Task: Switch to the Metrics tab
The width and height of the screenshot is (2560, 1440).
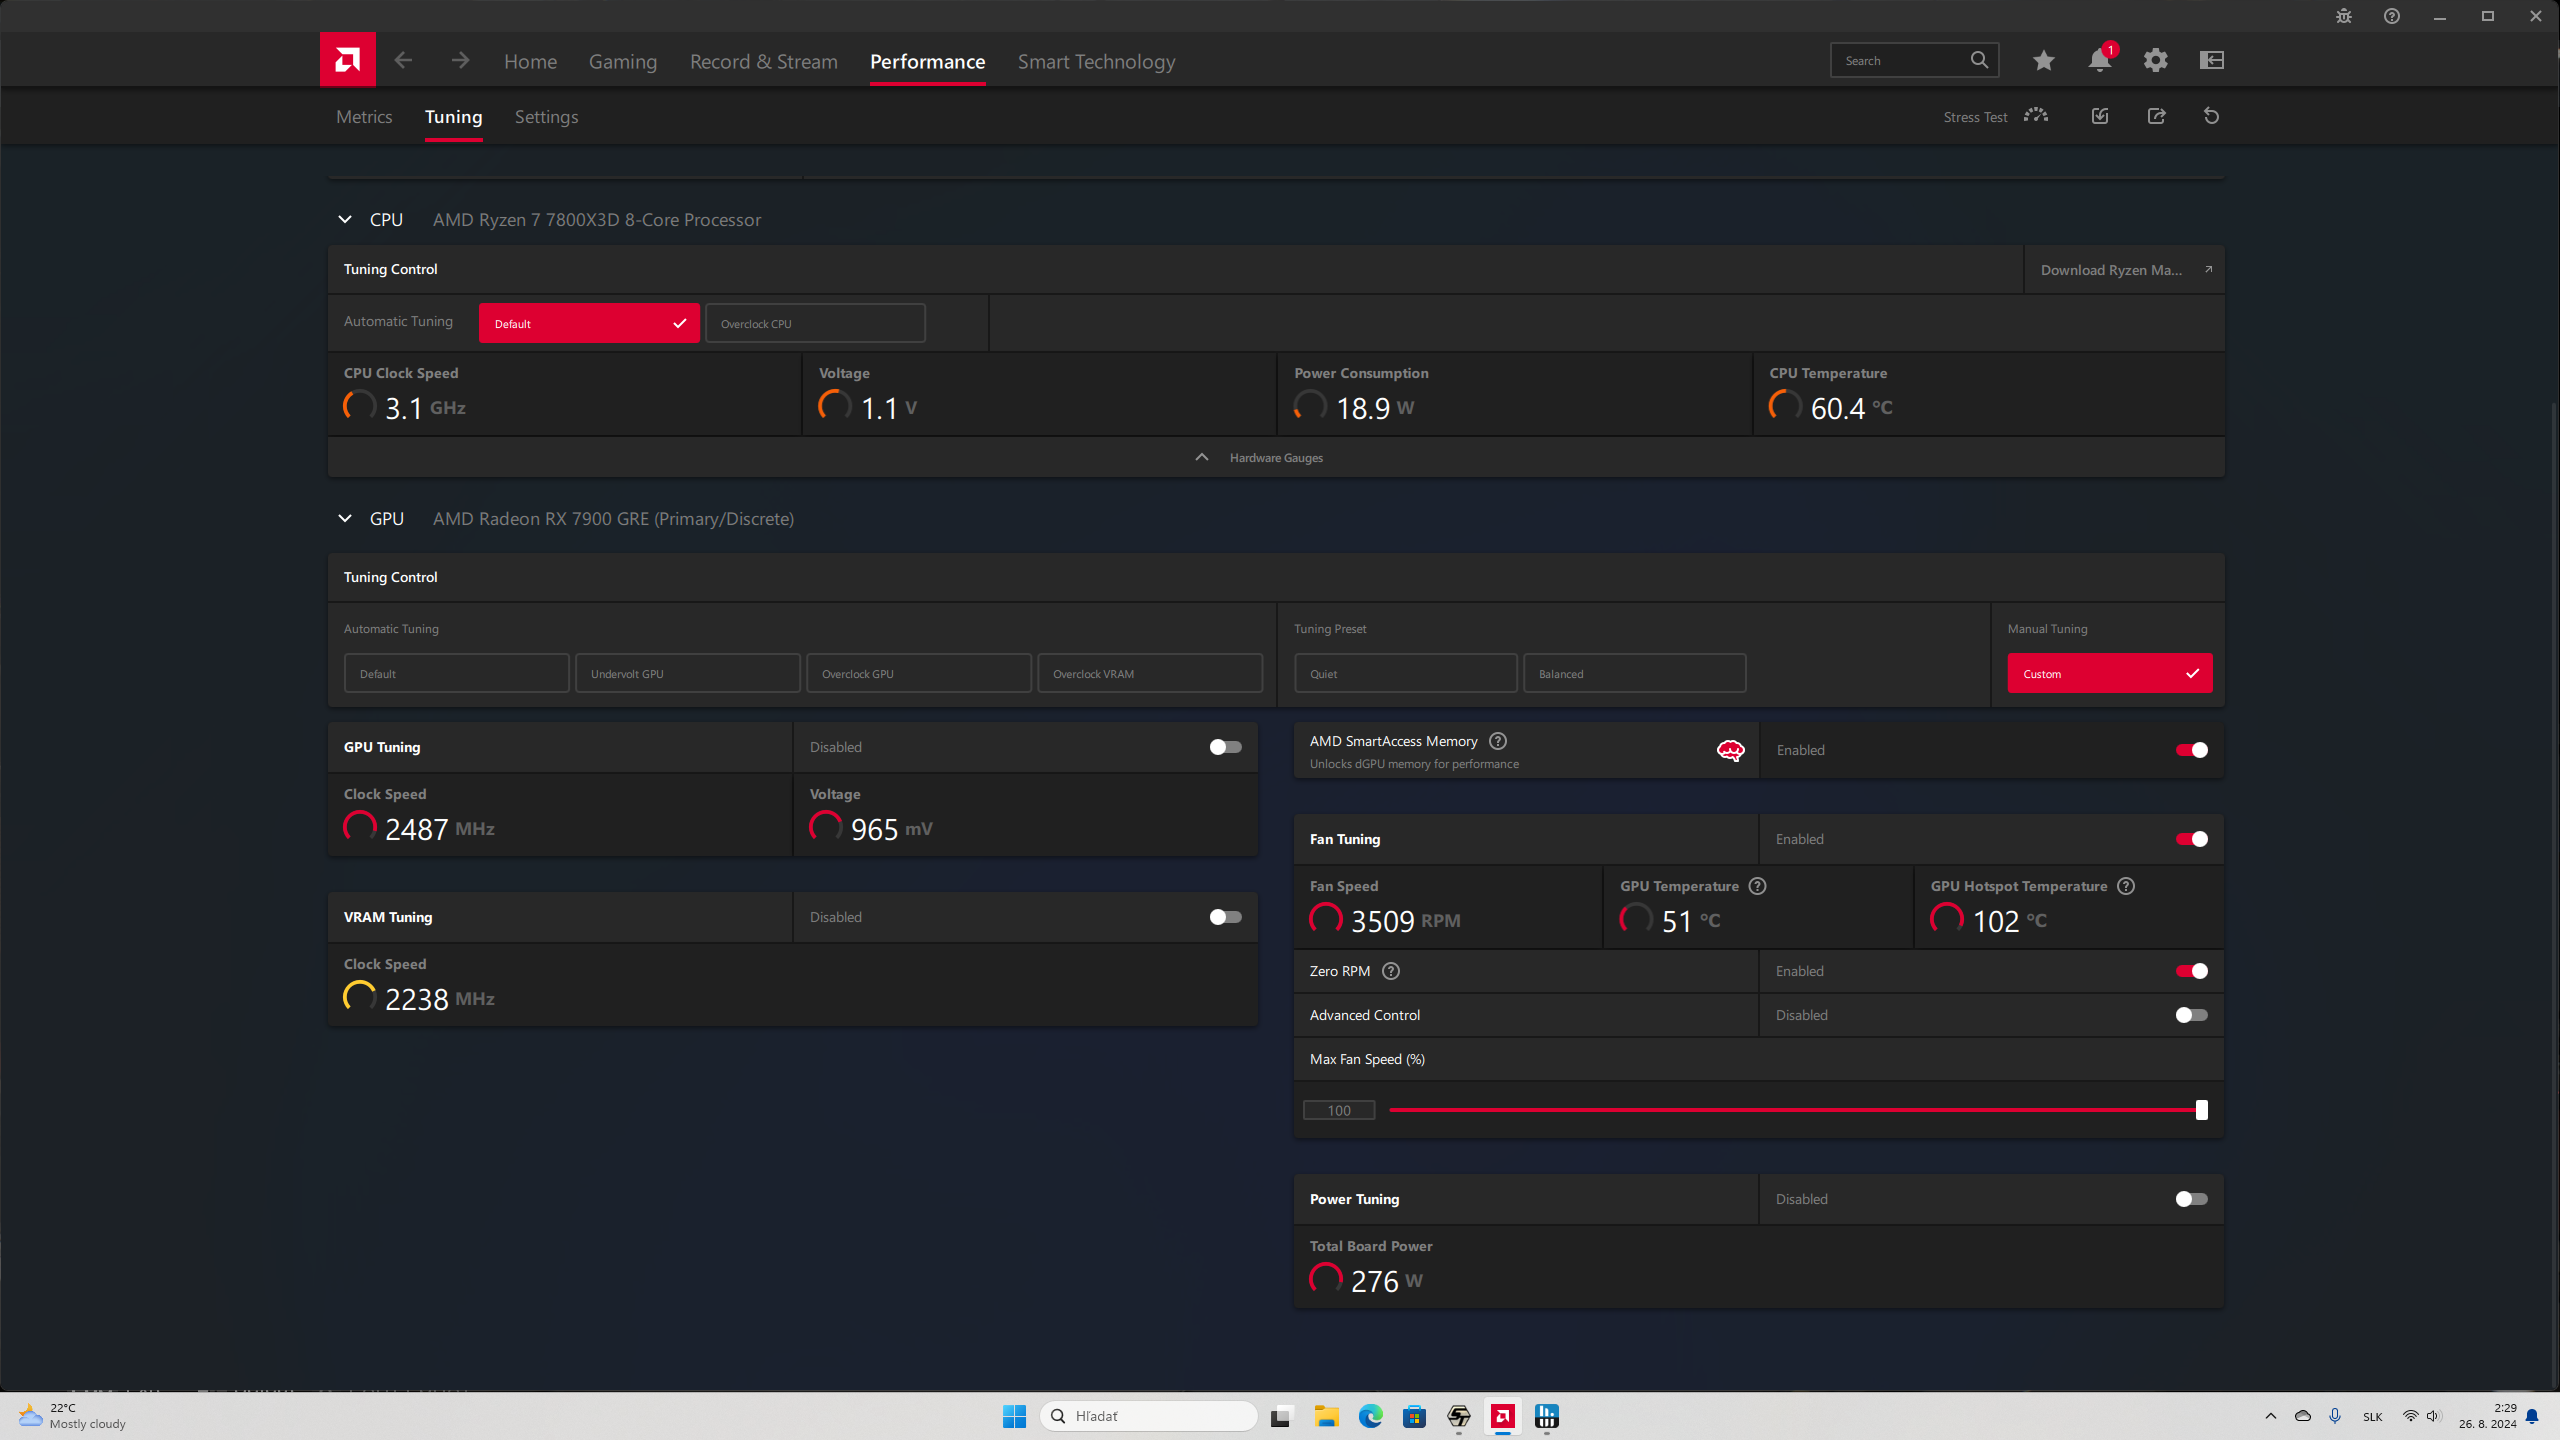Action: click(x=364, y=117)
